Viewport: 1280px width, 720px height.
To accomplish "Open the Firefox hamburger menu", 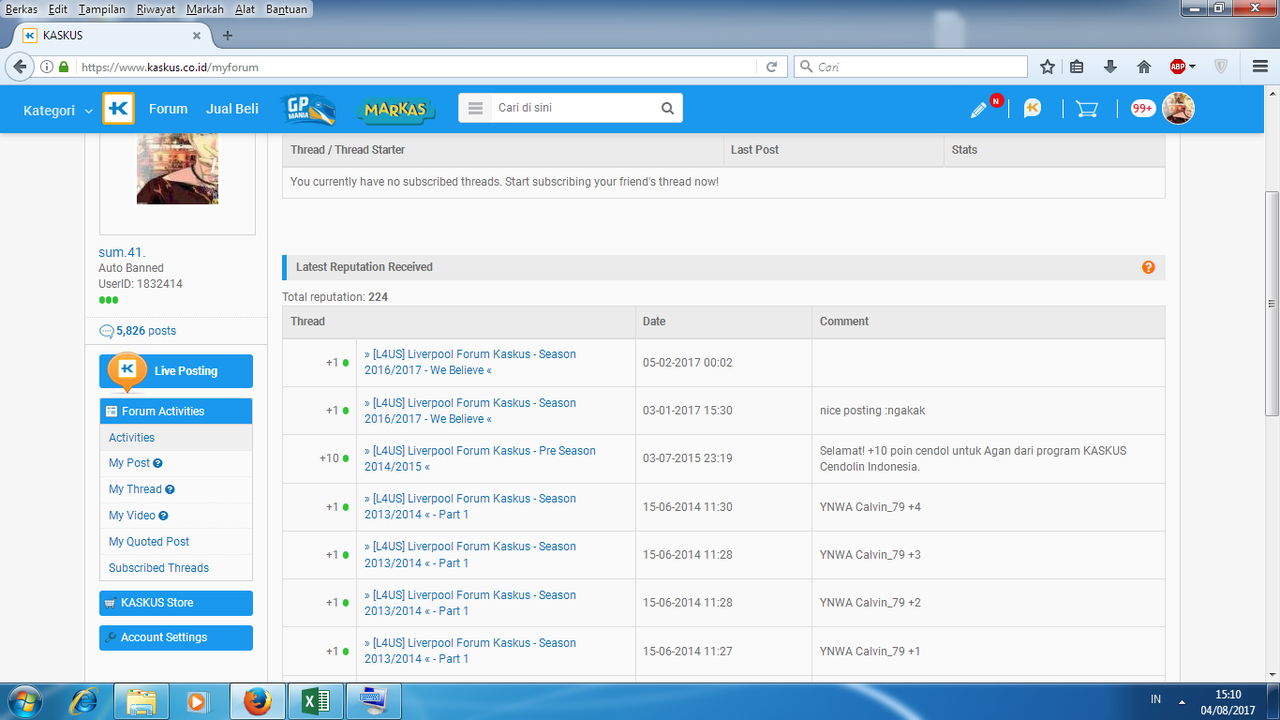I will [x=1261, y=67].
